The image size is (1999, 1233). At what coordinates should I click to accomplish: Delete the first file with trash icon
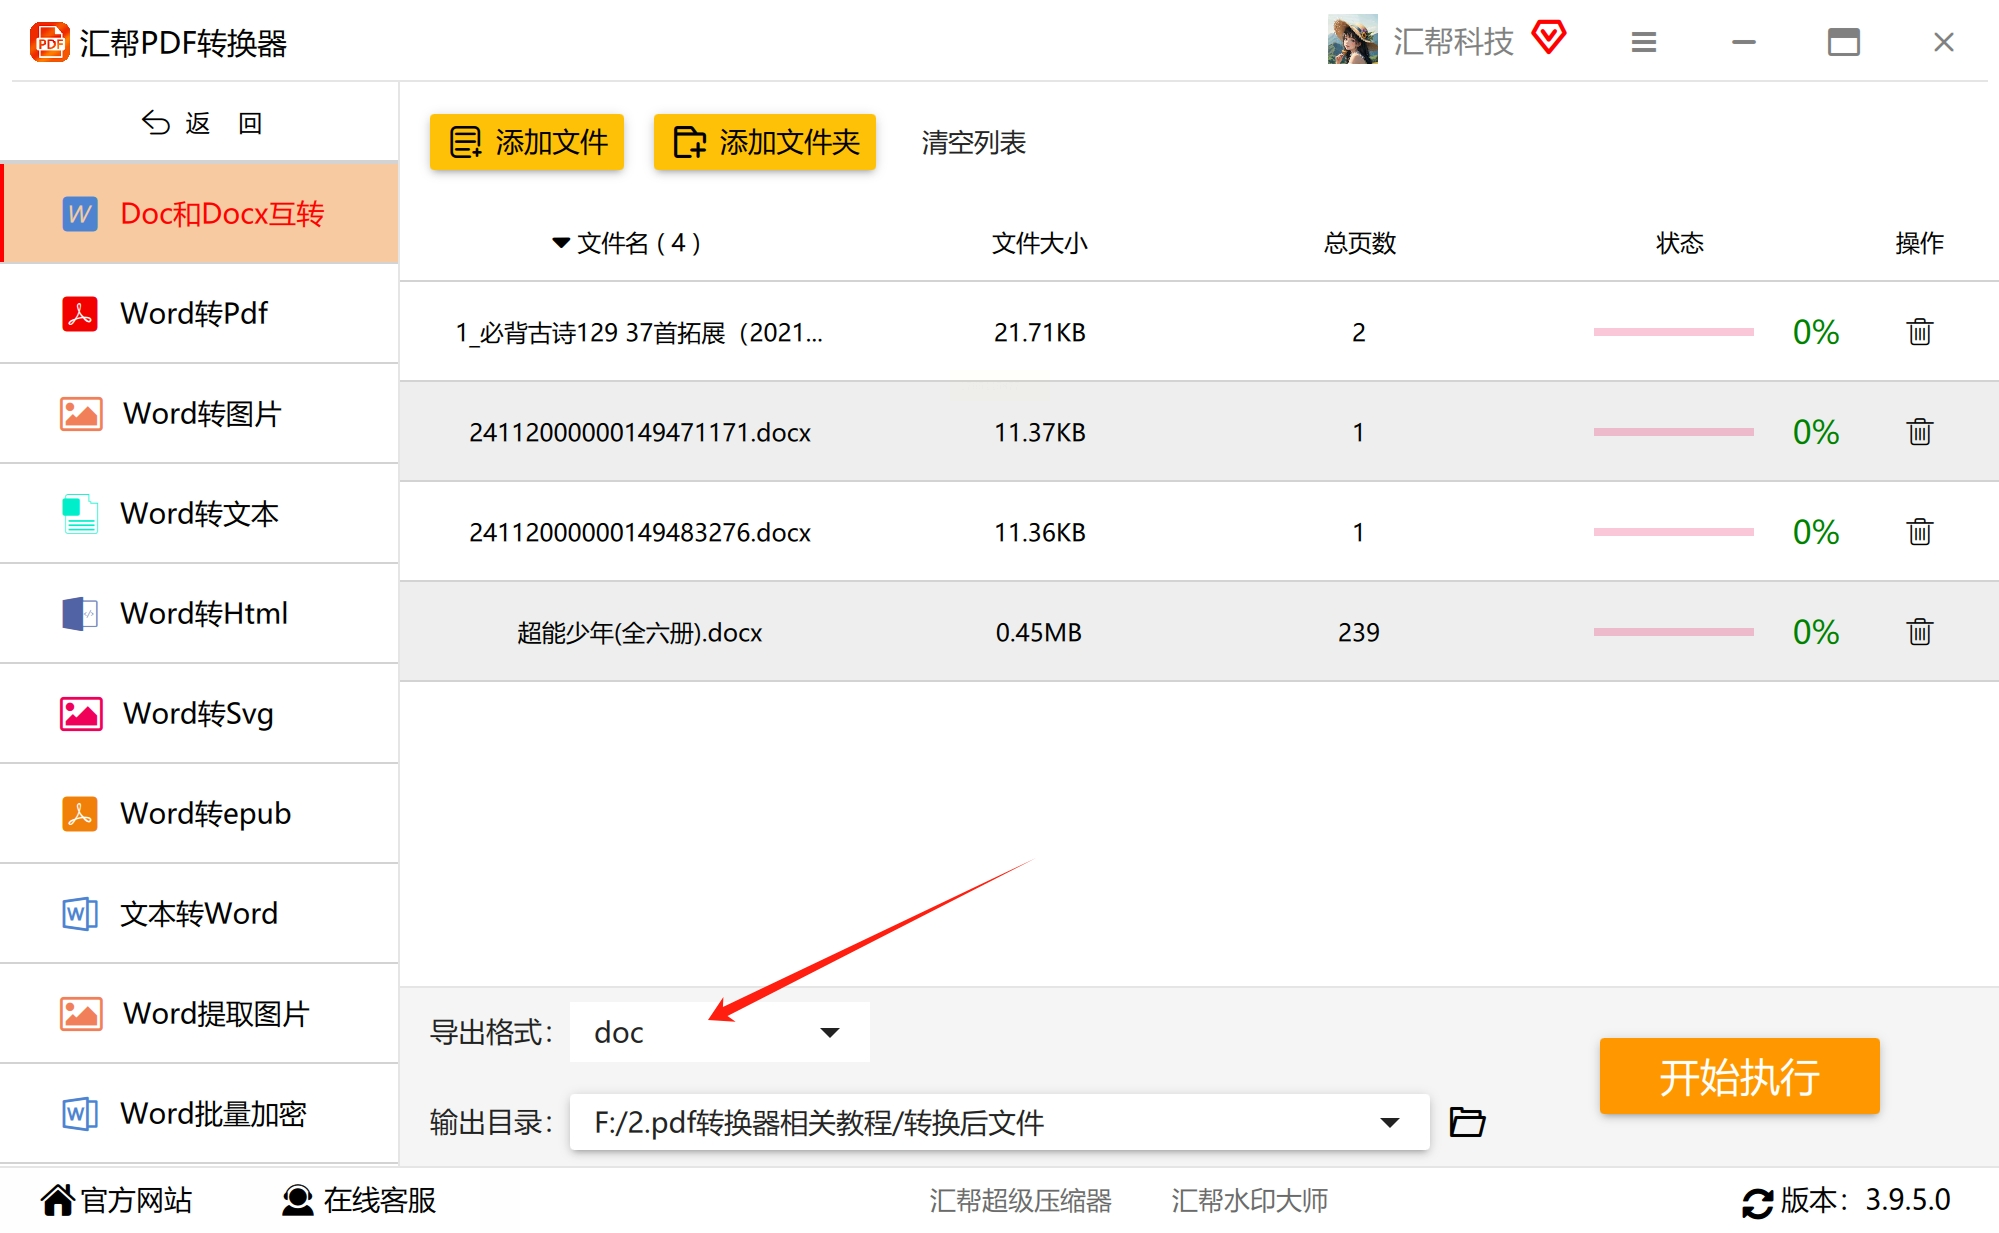1919,332
